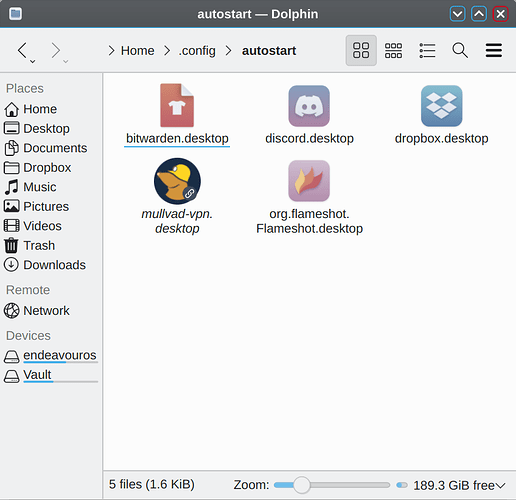Image resolution: width=516 pixels, height=500 pixels.
Task: Click the Zoom slider handle
Action: (301, 485)
